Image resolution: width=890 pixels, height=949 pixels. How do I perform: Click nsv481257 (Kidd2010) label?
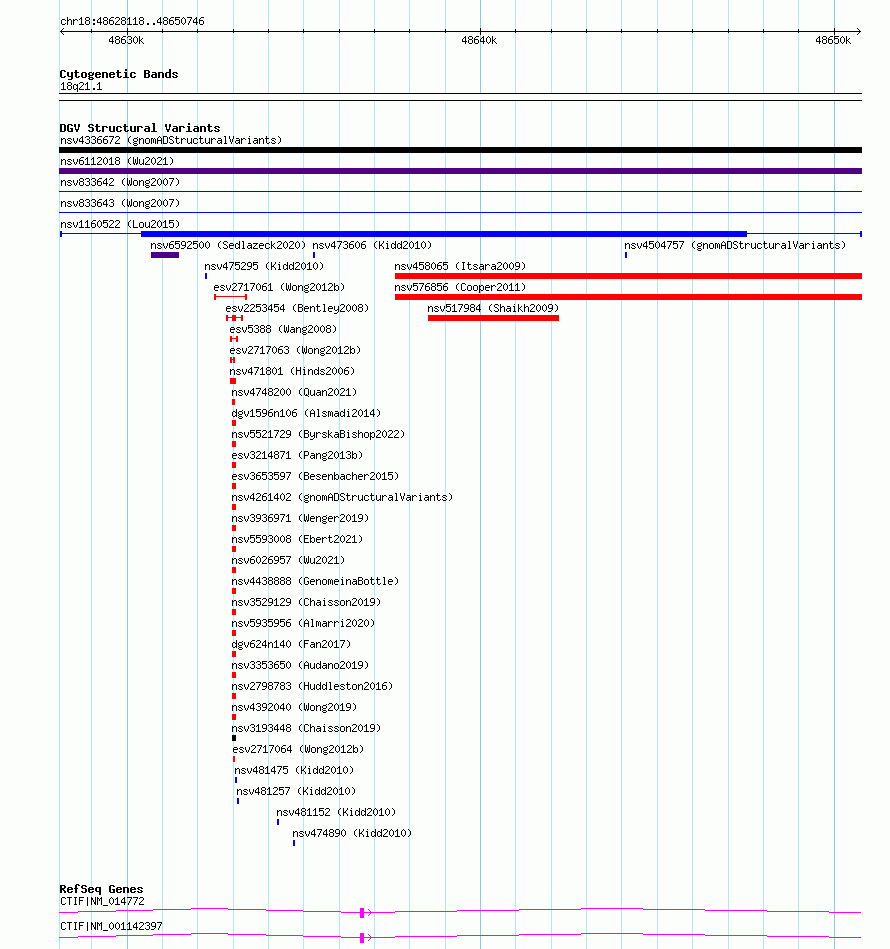point(296,791)
